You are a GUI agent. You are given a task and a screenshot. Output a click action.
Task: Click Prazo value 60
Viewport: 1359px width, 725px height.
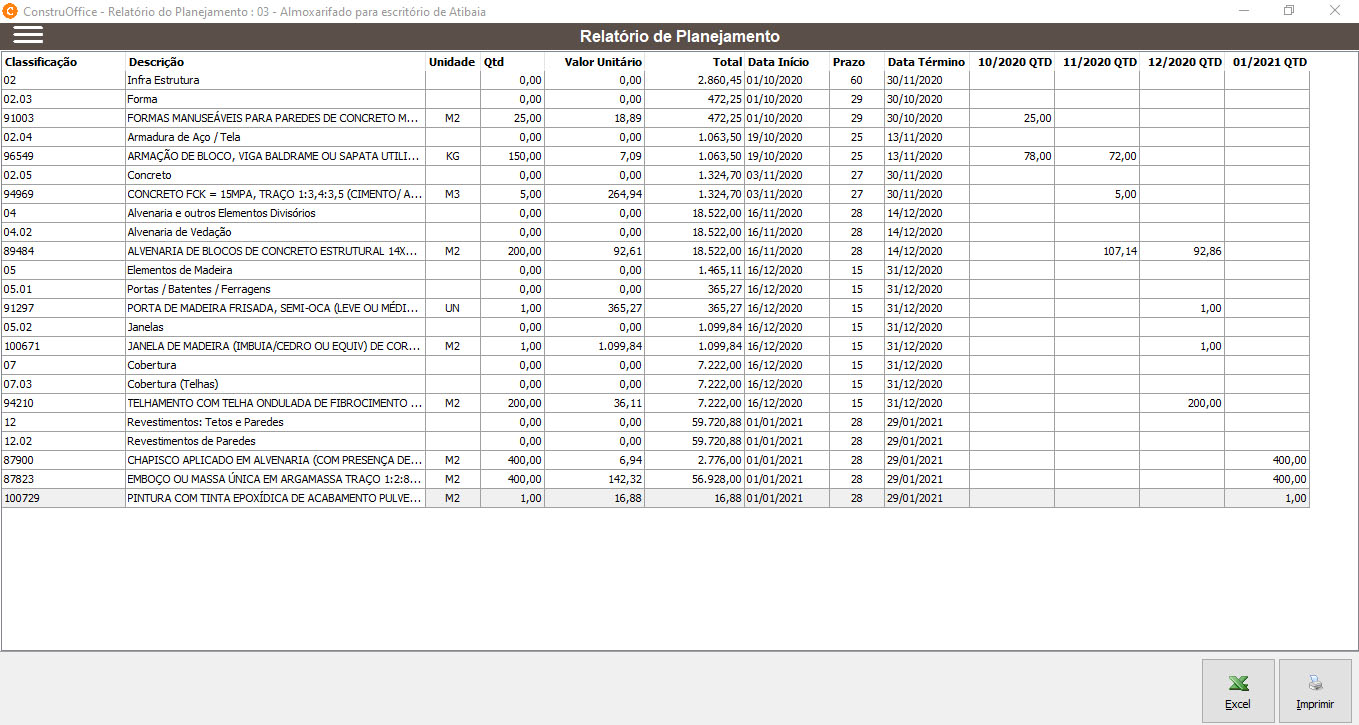(856, 80)
